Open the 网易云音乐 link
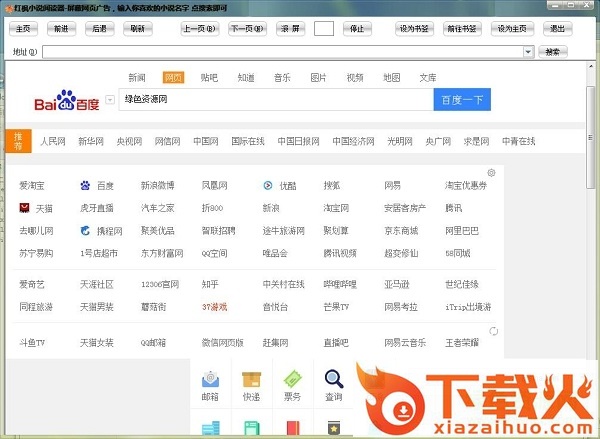This screenshot has height=439, width=600. pyautogui.click(x=405, y=343)
